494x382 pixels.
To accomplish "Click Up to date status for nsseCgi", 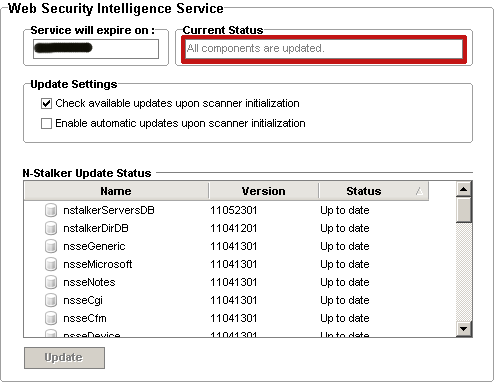I will click(345, 300).
